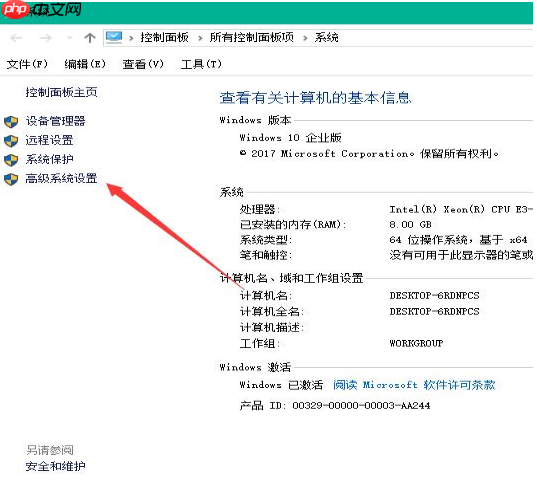Click the 计算机描述 label

pyautogui.click(x=272, y=328)
